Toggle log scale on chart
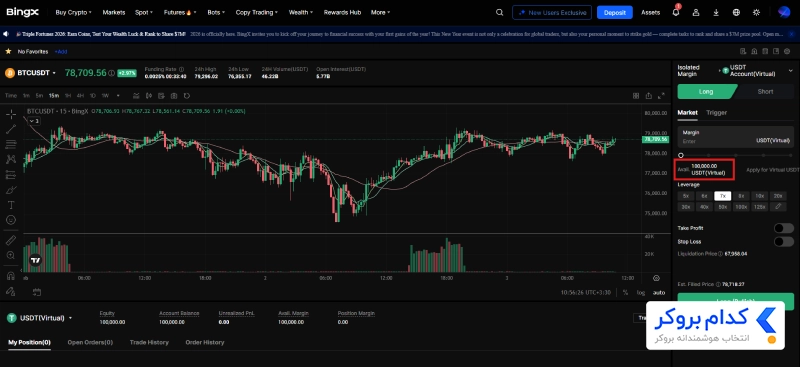 tap(641, 292)
